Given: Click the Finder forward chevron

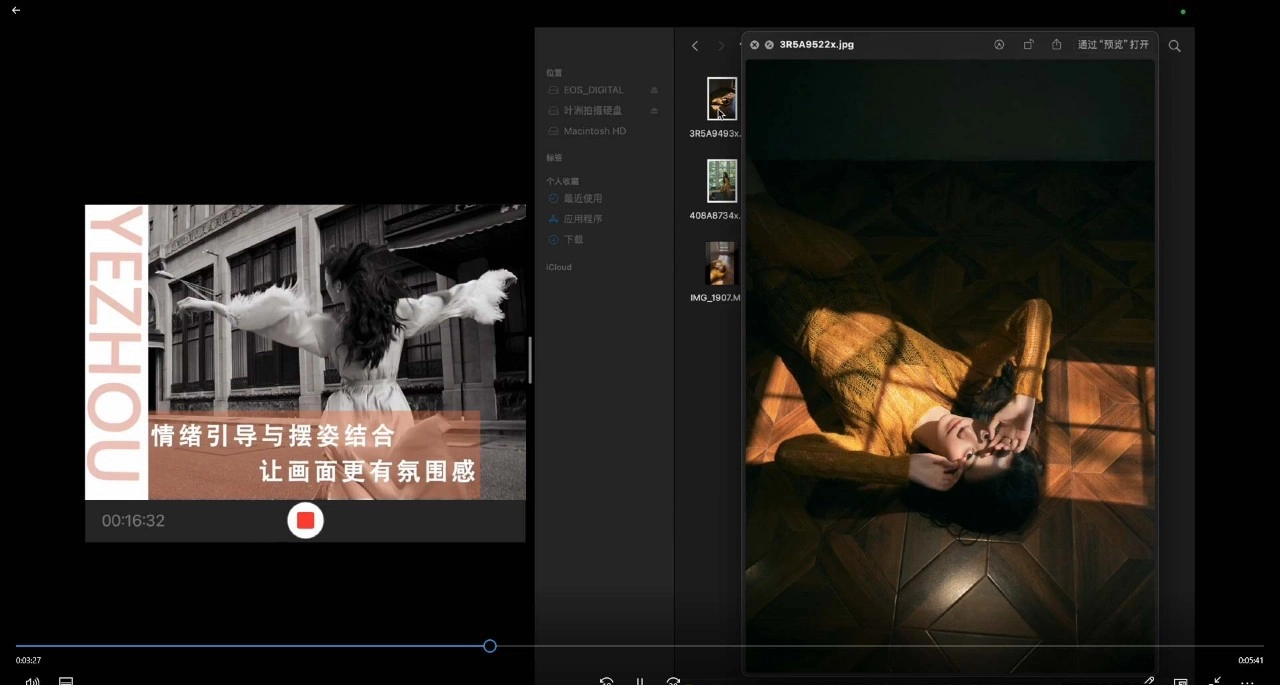Looking at the screenshot, I should coord(721,46).
